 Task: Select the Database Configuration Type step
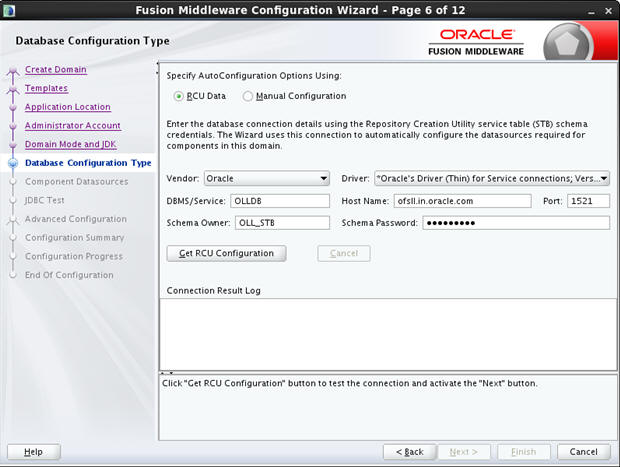(x=88, y=163)
